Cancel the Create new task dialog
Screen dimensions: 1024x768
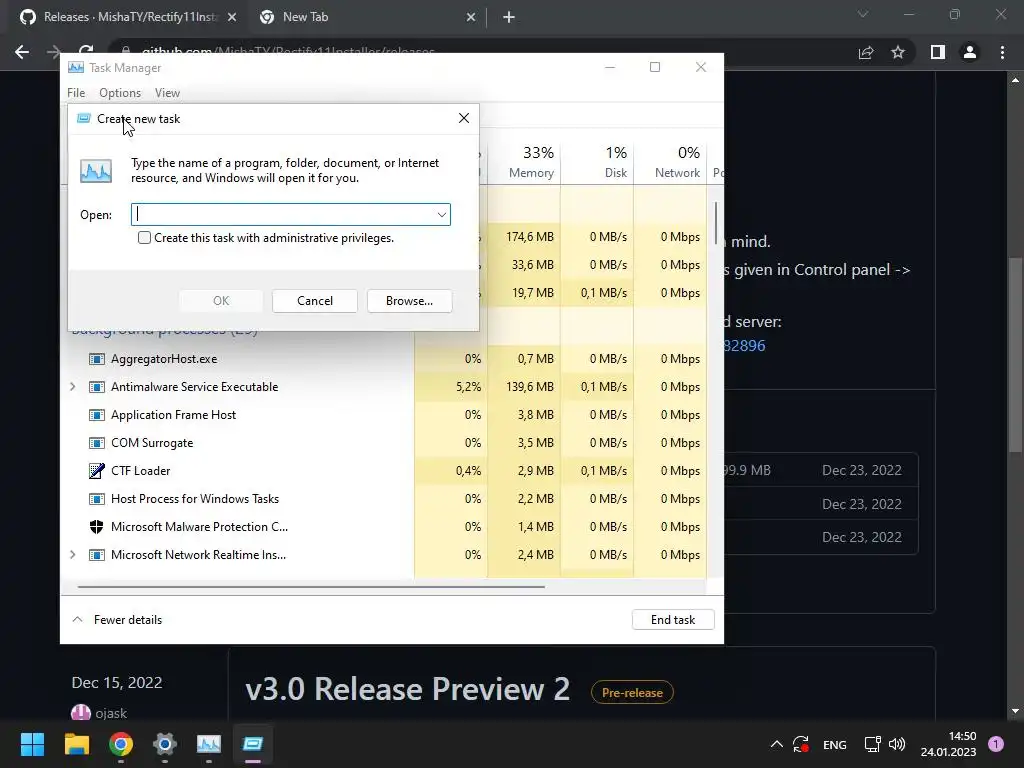tap(315, 301)
